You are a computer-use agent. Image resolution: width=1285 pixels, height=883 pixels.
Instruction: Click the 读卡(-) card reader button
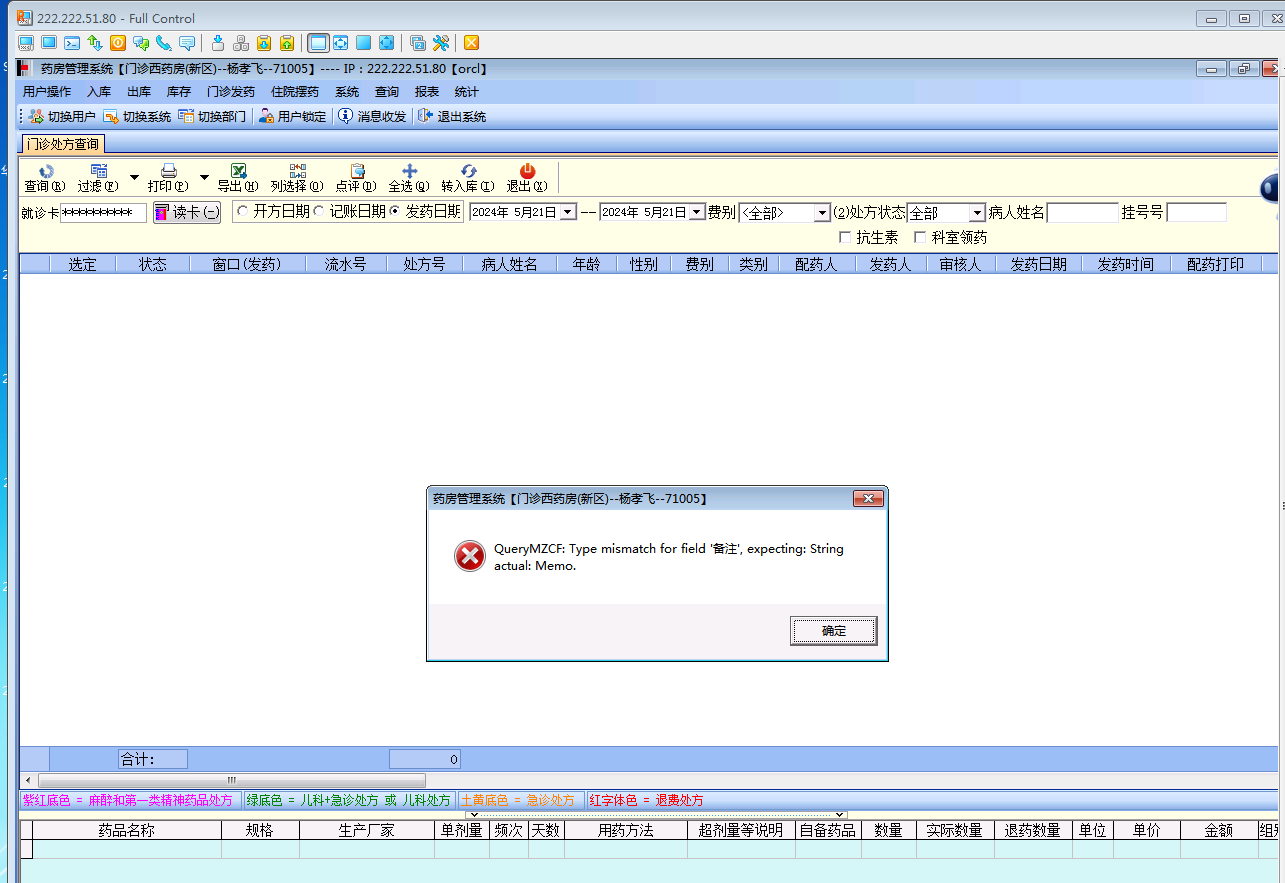click(x=187, y=212)
